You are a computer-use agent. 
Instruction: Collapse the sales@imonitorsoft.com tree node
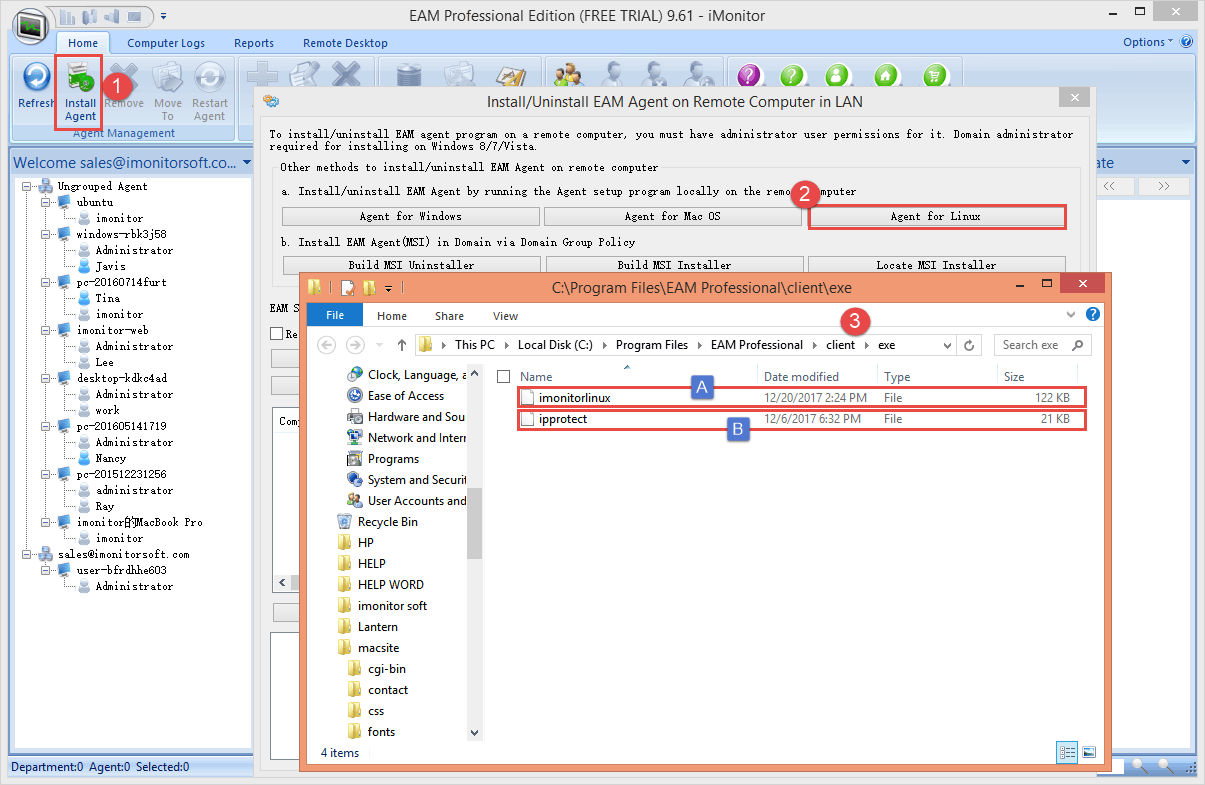coord(28,554)
